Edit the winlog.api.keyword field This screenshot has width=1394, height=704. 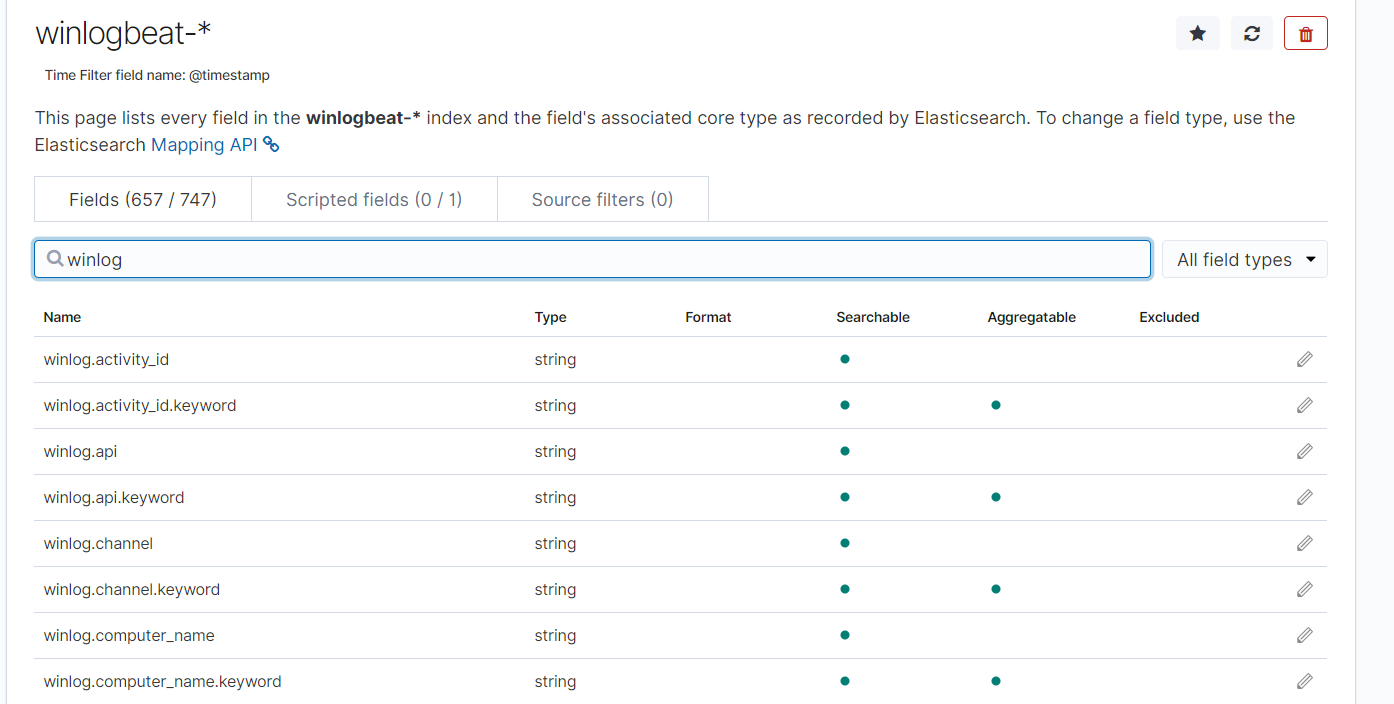tap(1304, 497)
